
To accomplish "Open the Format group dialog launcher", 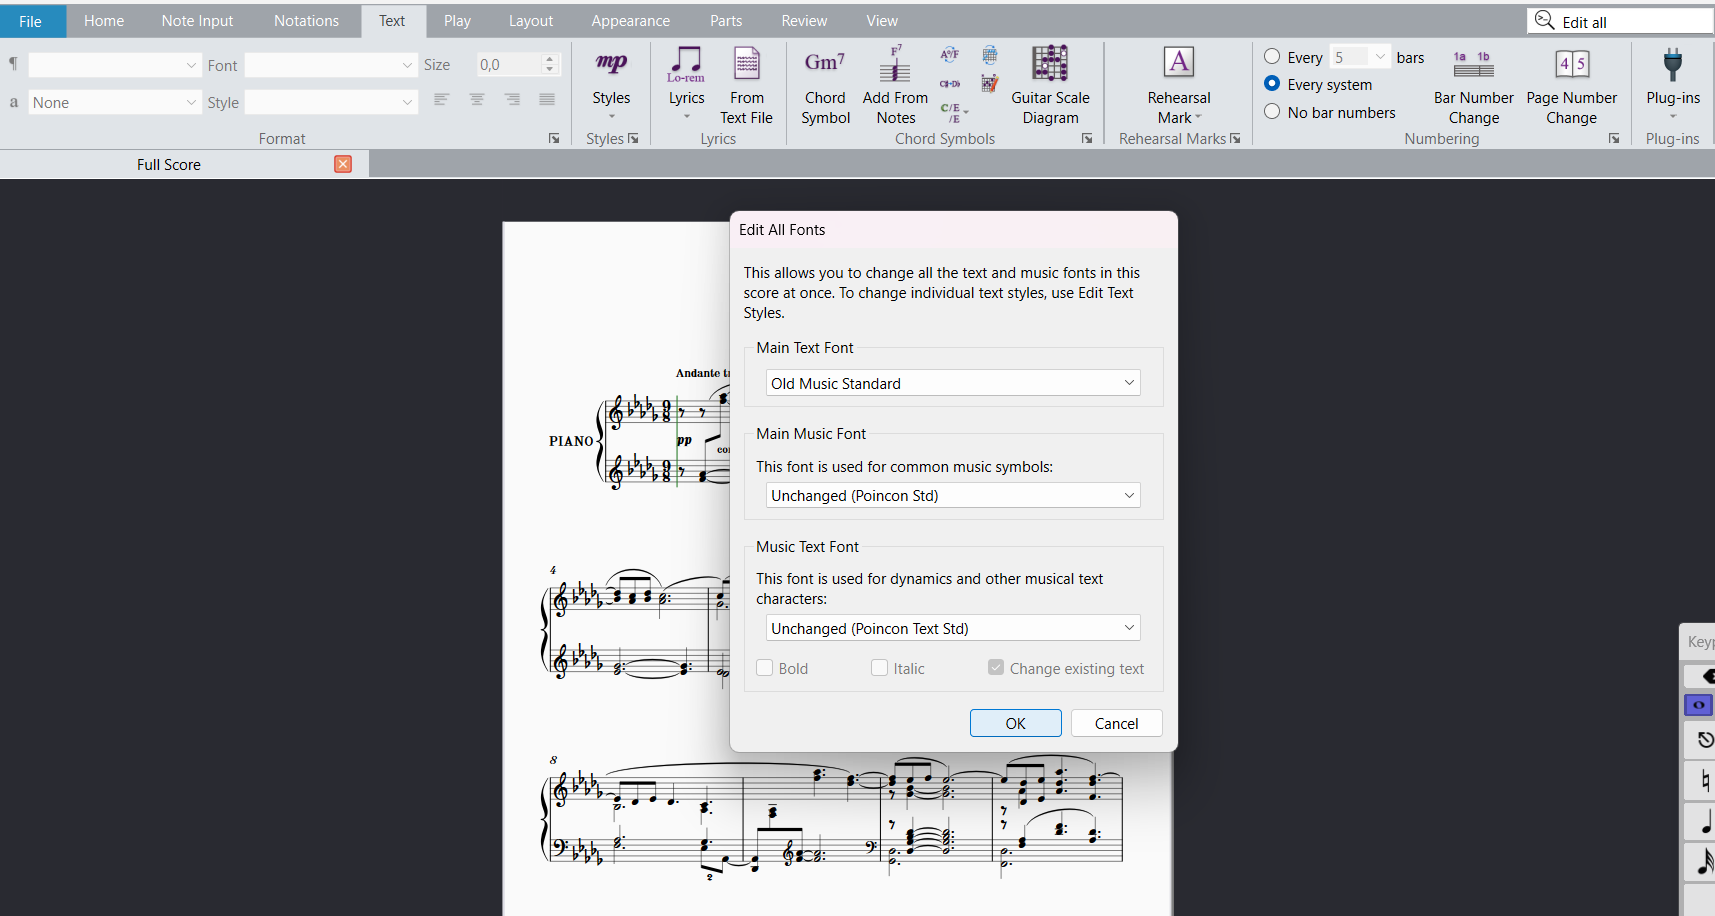I will [554, 139].
